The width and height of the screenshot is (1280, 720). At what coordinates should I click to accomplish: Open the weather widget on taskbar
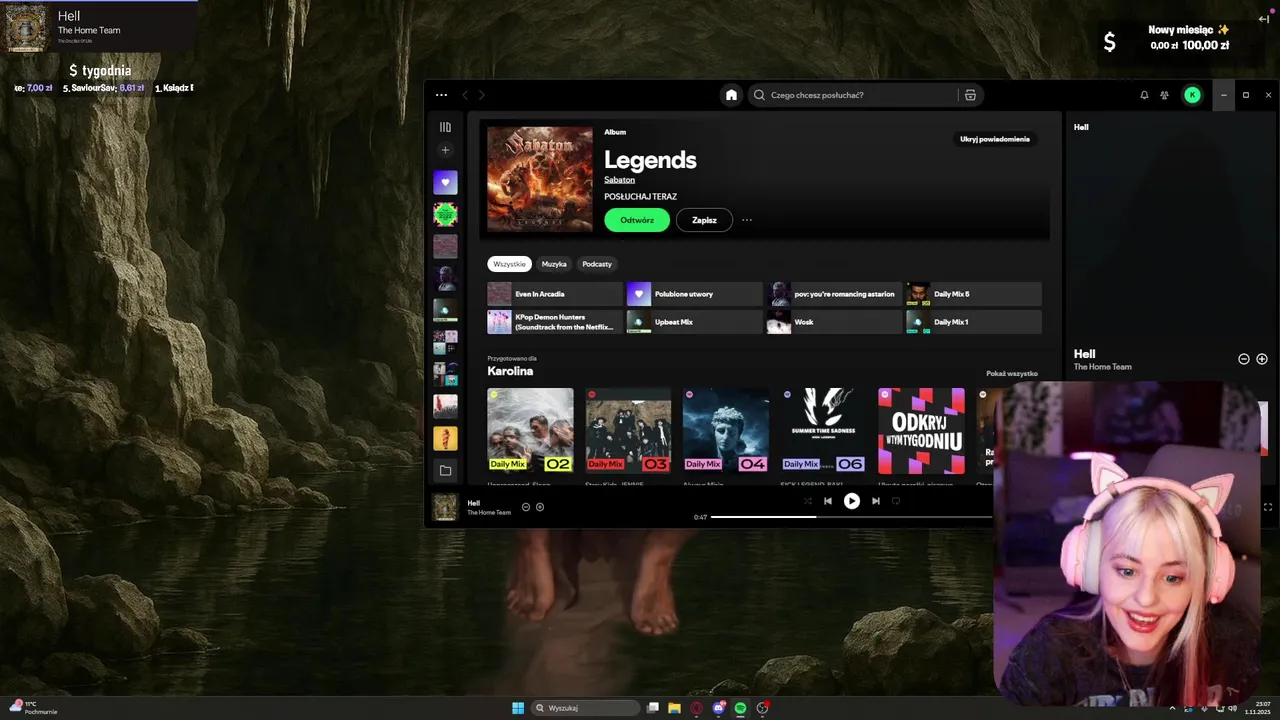coord(33,708)
